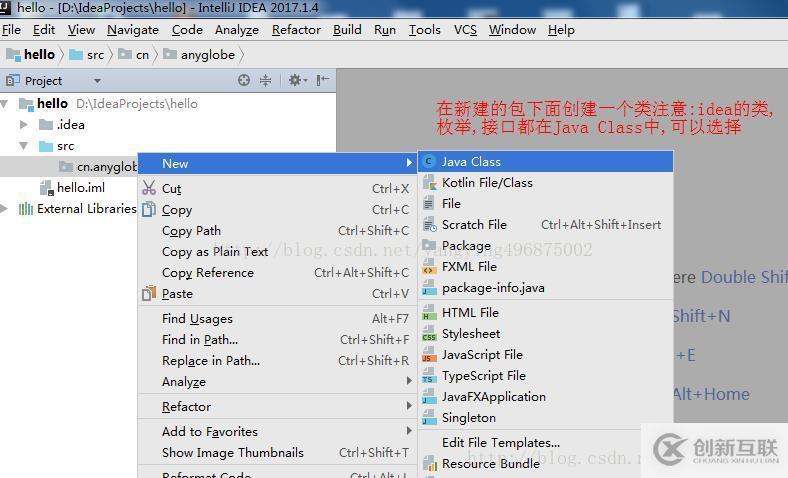This screenshot has height=478, width=788.
Task: Choose Replace in Path...
Action: point(277,361)
